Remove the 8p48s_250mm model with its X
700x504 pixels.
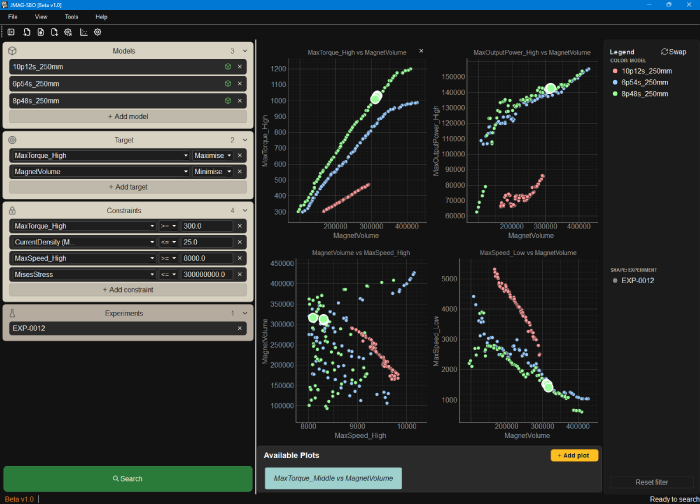click(x=240, y=101)
